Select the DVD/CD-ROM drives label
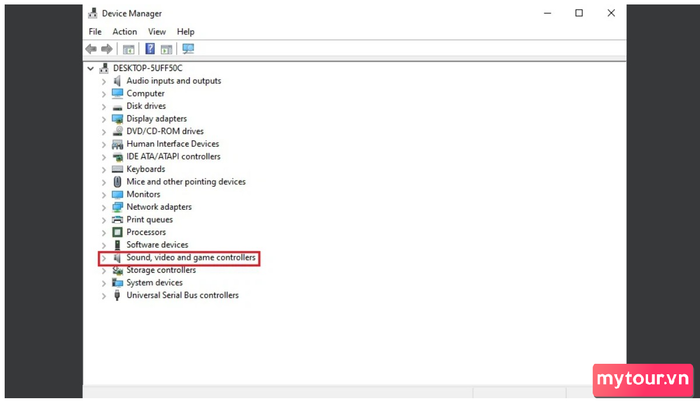The height and width of the screenshot is (405, 700). click(x=165, y=131)
